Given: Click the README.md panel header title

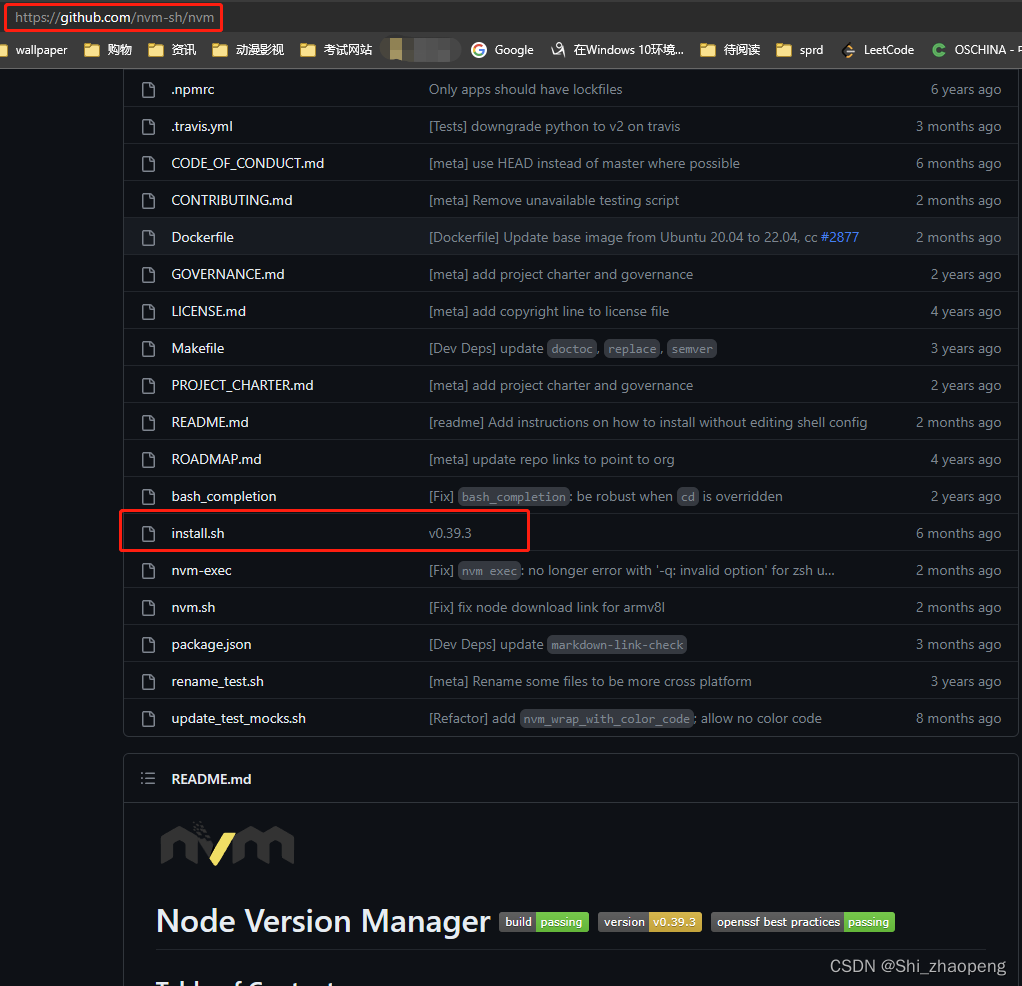Looking at the screenshot, I should (211, 779).
